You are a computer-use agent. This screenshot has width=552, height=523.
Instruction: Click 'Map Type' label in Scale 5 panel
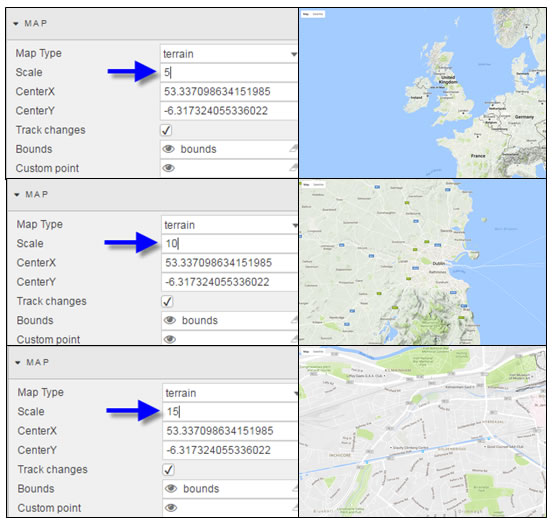[x=38, y=53]
